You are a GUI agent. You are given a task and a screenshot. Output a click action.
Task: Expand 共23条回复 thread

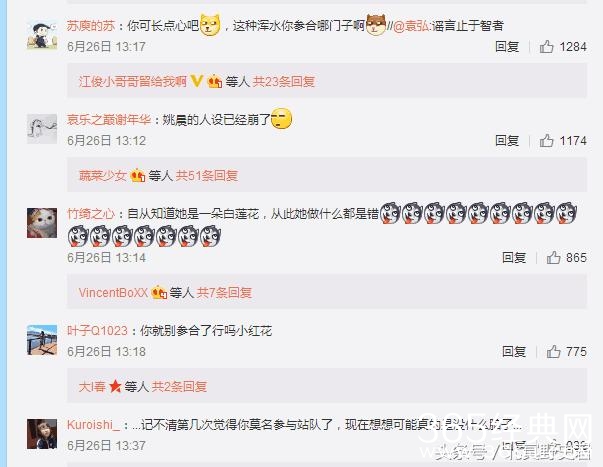[x=284, y=82]
